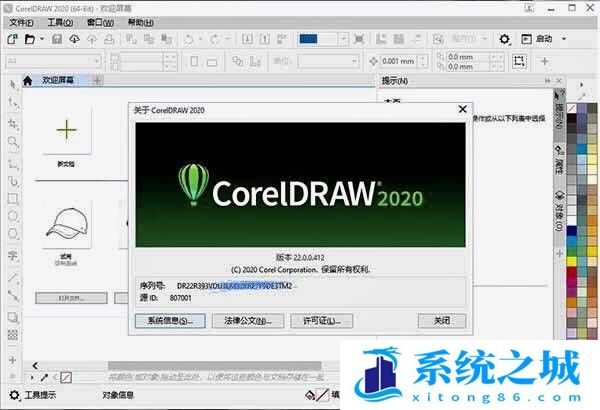The height and width of the screenshot is (410, 600).
Task: Pick the red palette swatch
Action: 572,271
